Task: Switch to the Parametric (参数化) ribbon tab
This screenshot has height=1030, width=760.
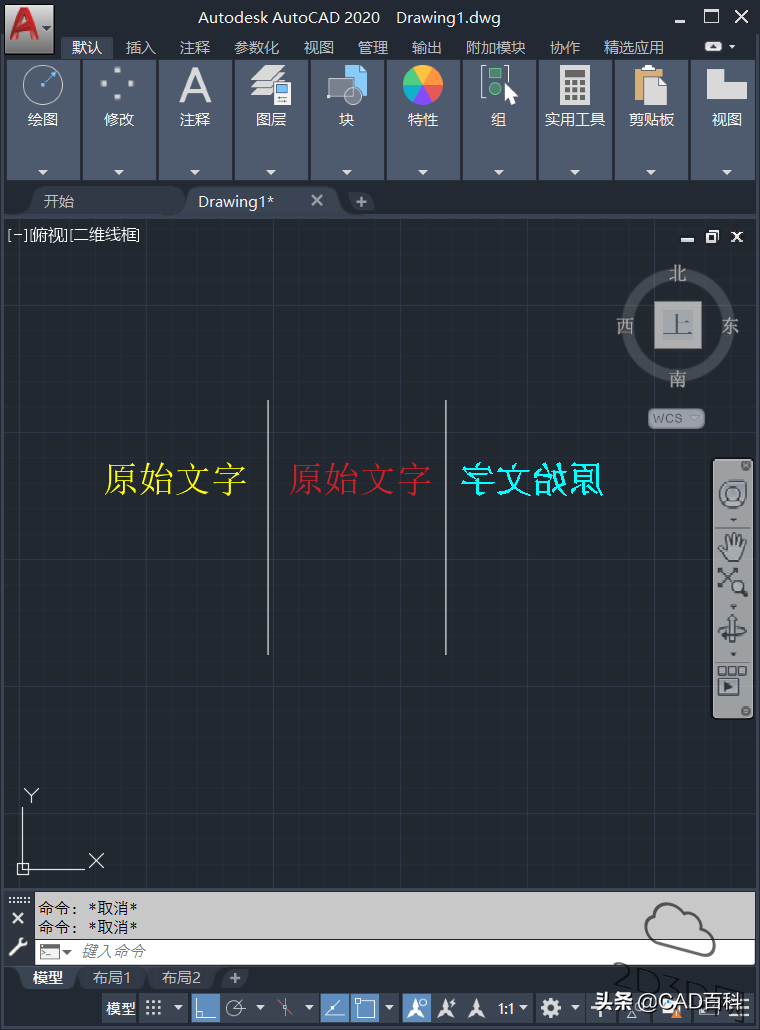Action: [x=256, y=47]
